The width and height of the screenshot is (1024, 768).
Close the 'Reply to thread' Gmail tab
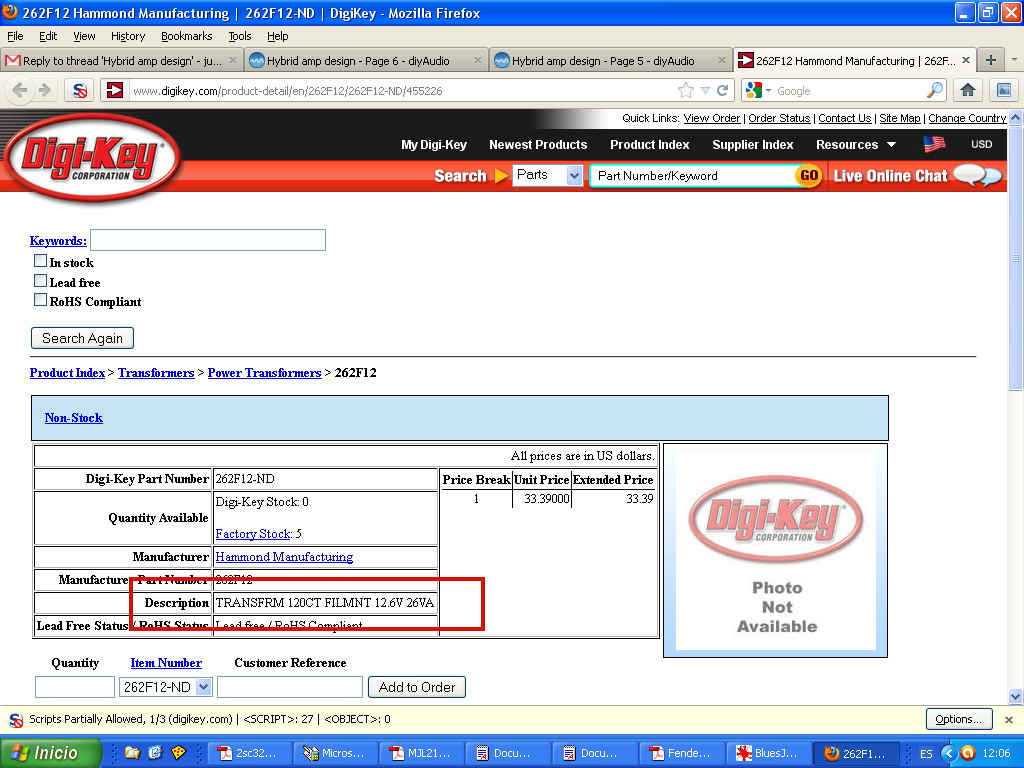click(x=233, y=60)
